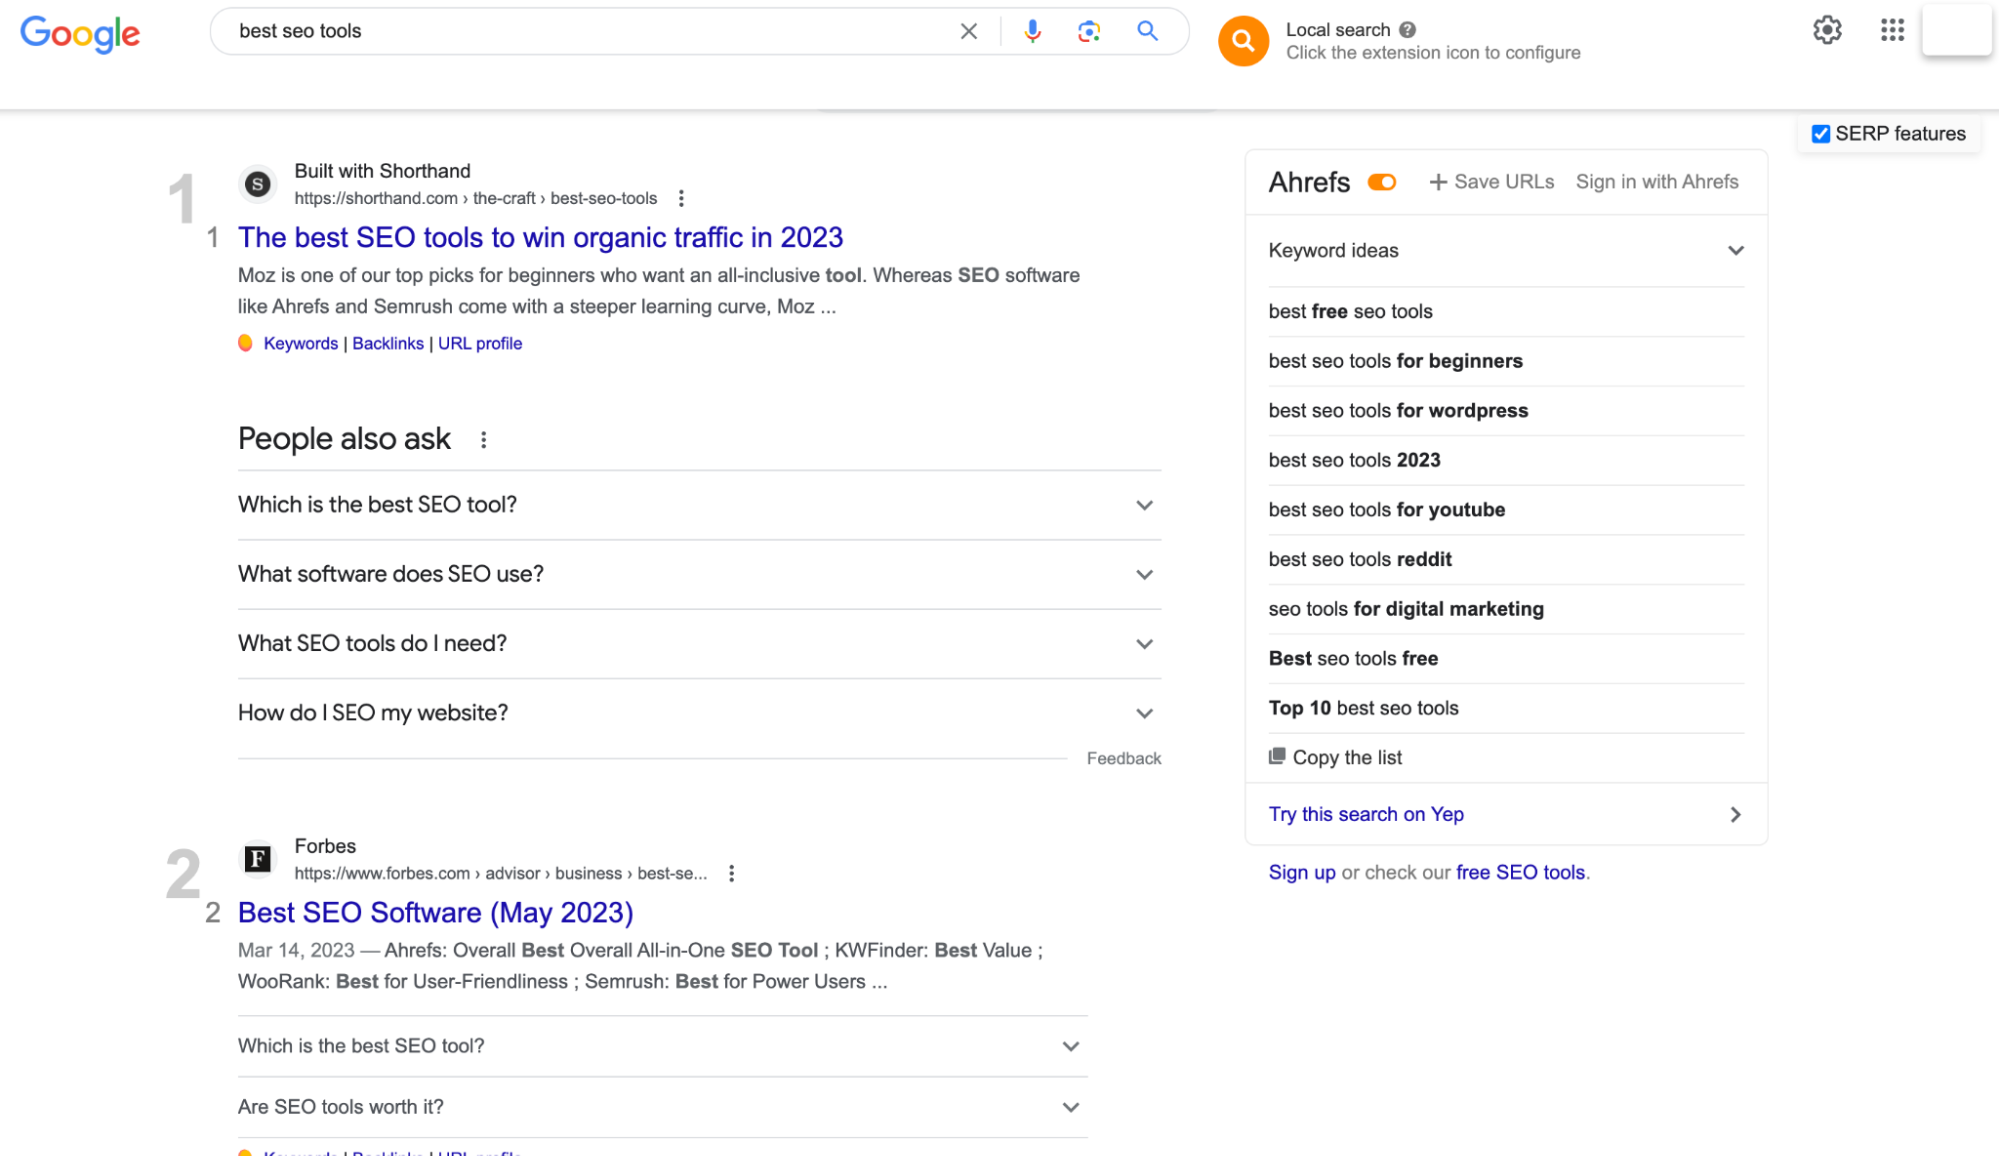Open 'The best SEO tools to win organic traffic in 2023'
The height and width of the screenshot is (1156, 1999).
pyautogui.click(x=540, y=238)
